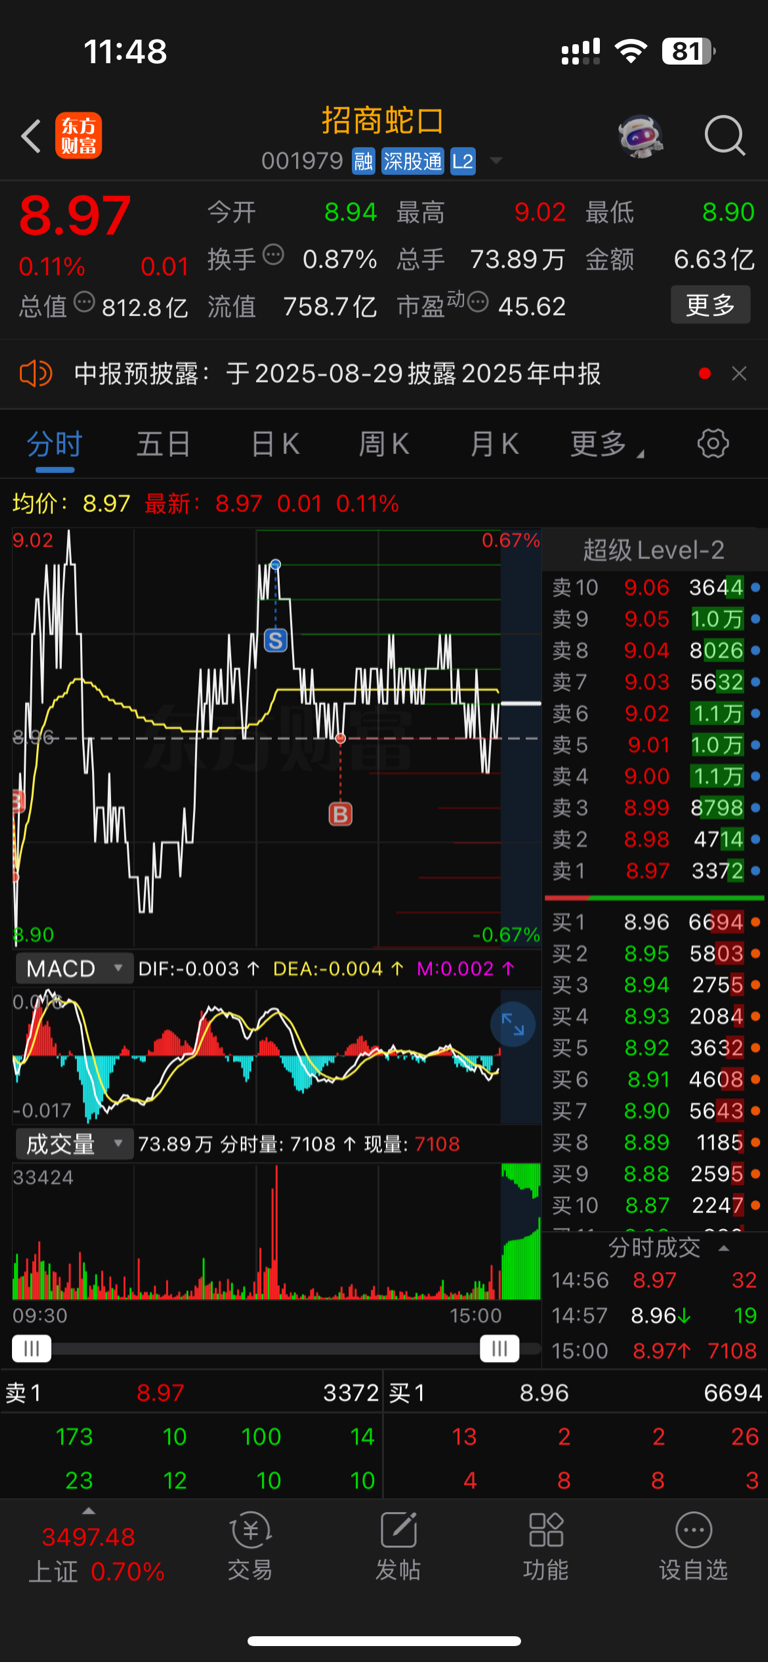The image size is (768, 1663).
Task: Tap info icon next to 总值
Action: point(84,301)
